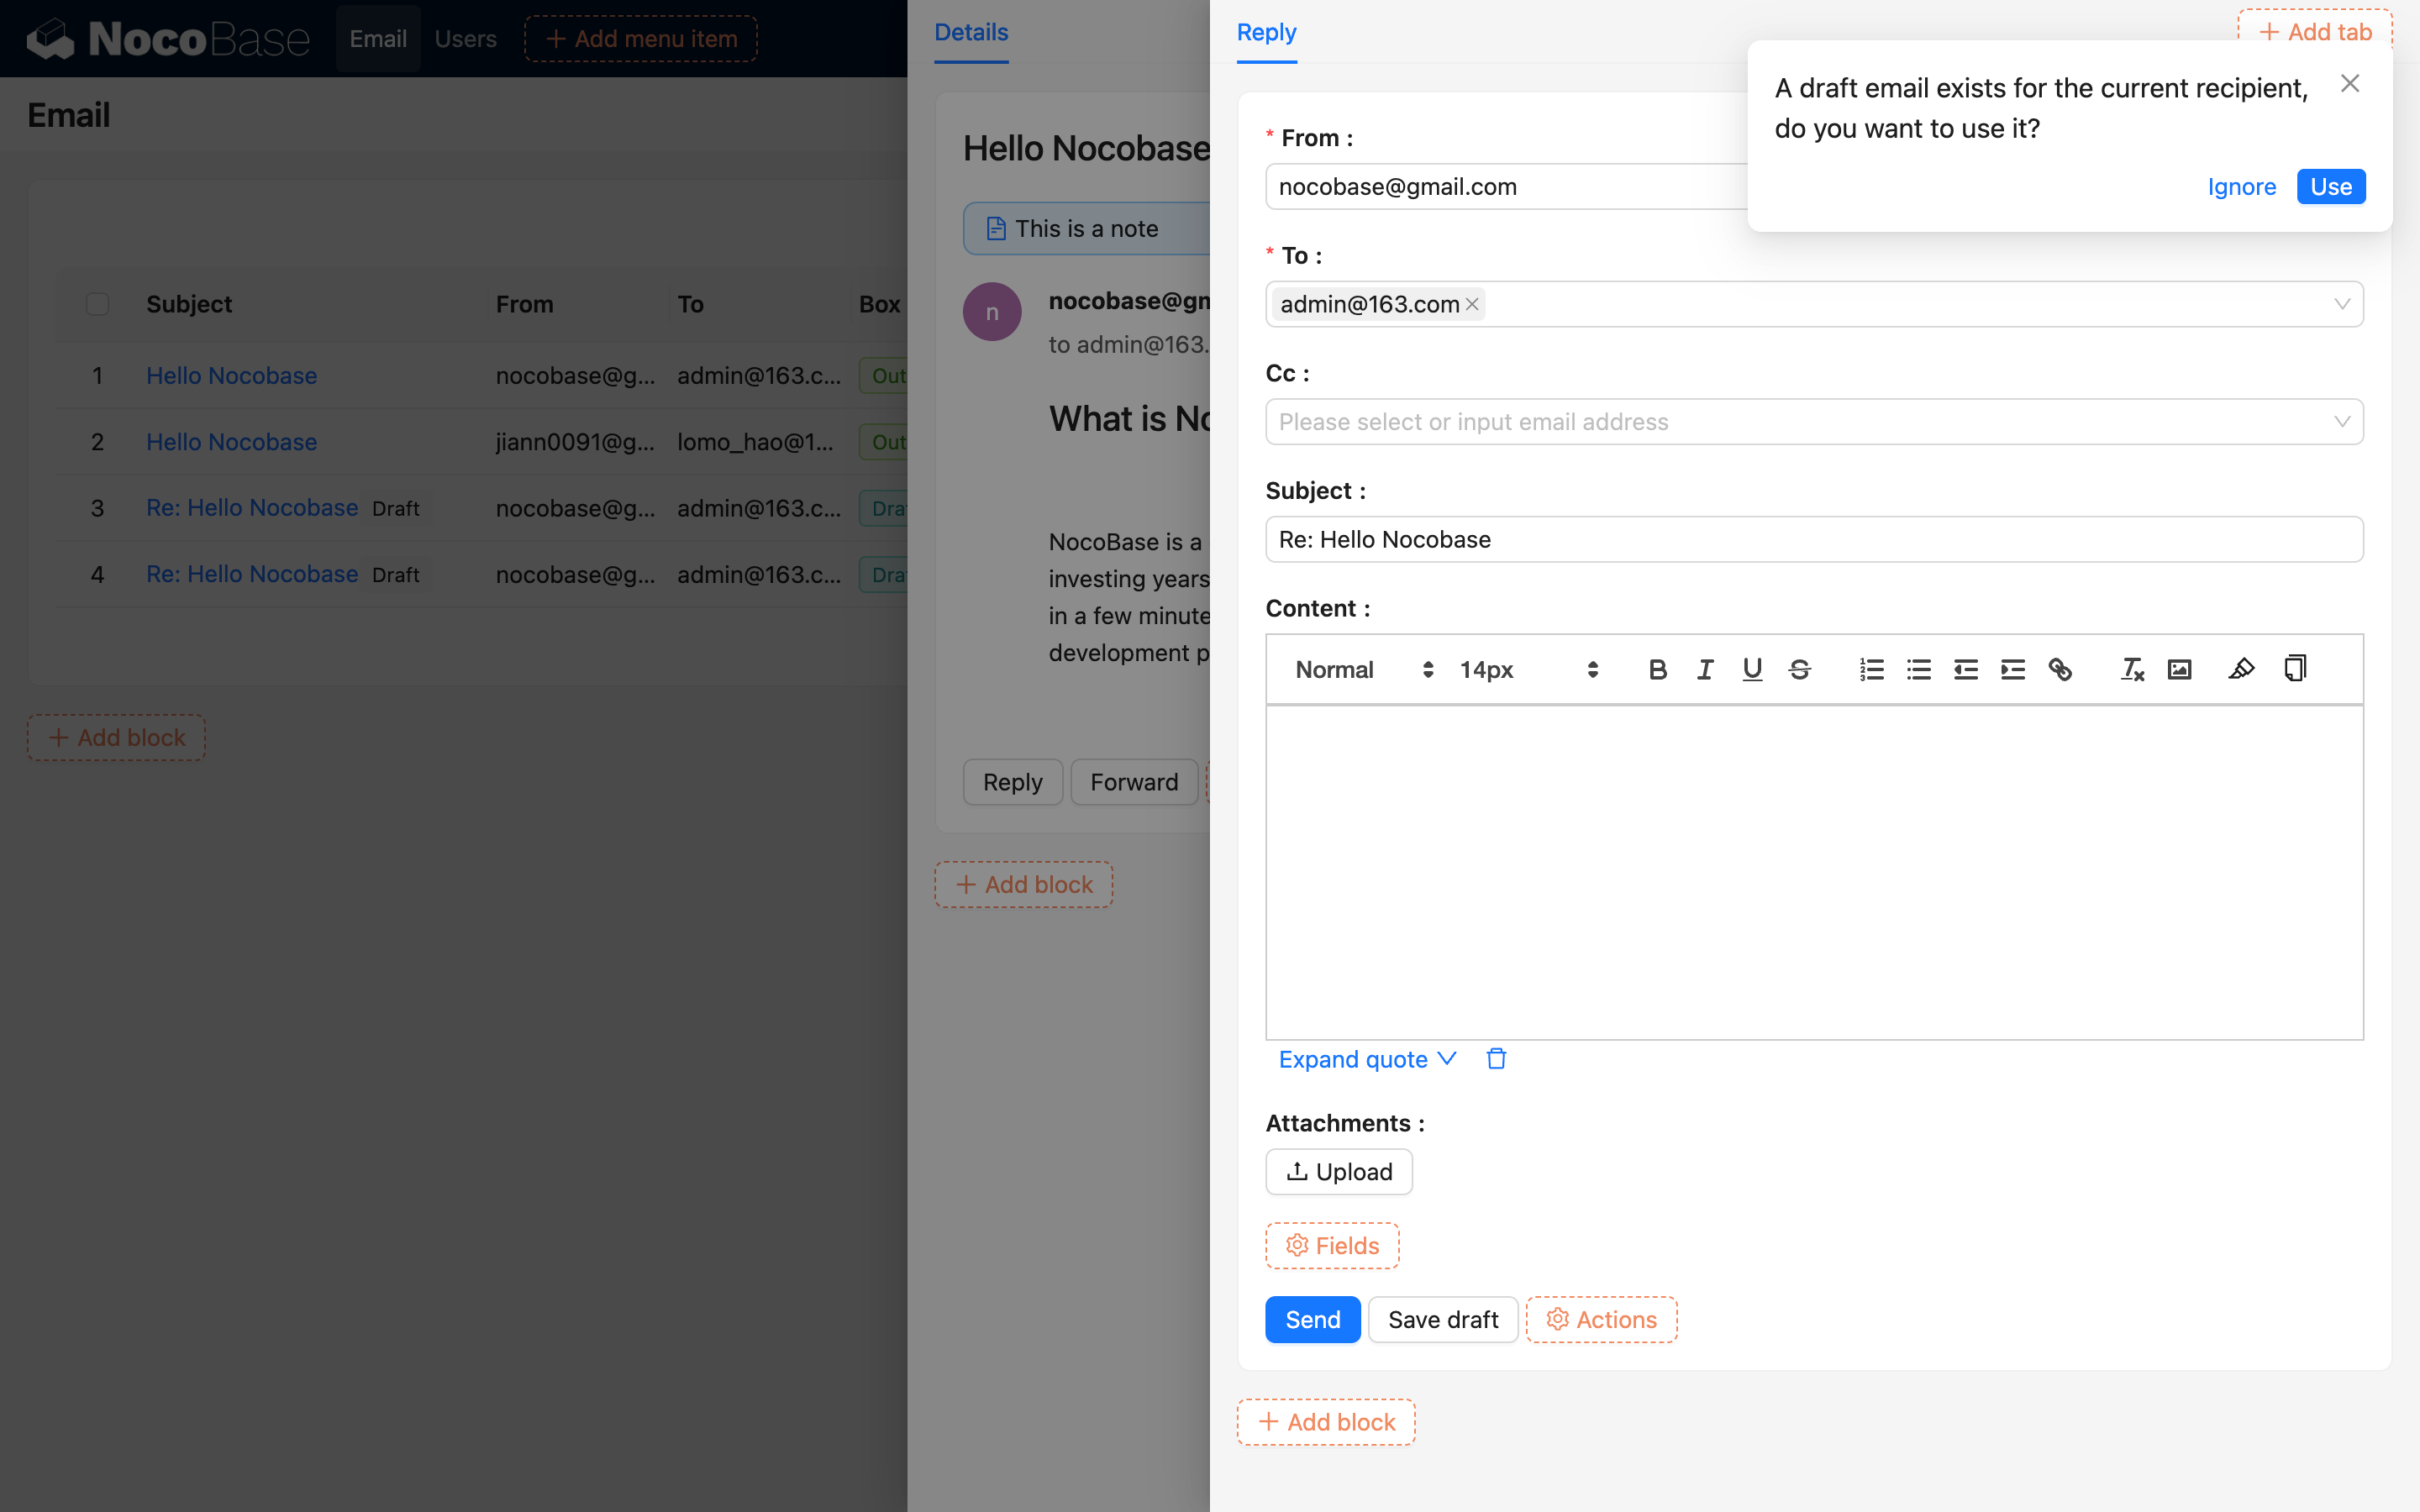This screenshot has height=1512, width=2420.
Task: Open the Users menu item
Action: tap(465, 39)
